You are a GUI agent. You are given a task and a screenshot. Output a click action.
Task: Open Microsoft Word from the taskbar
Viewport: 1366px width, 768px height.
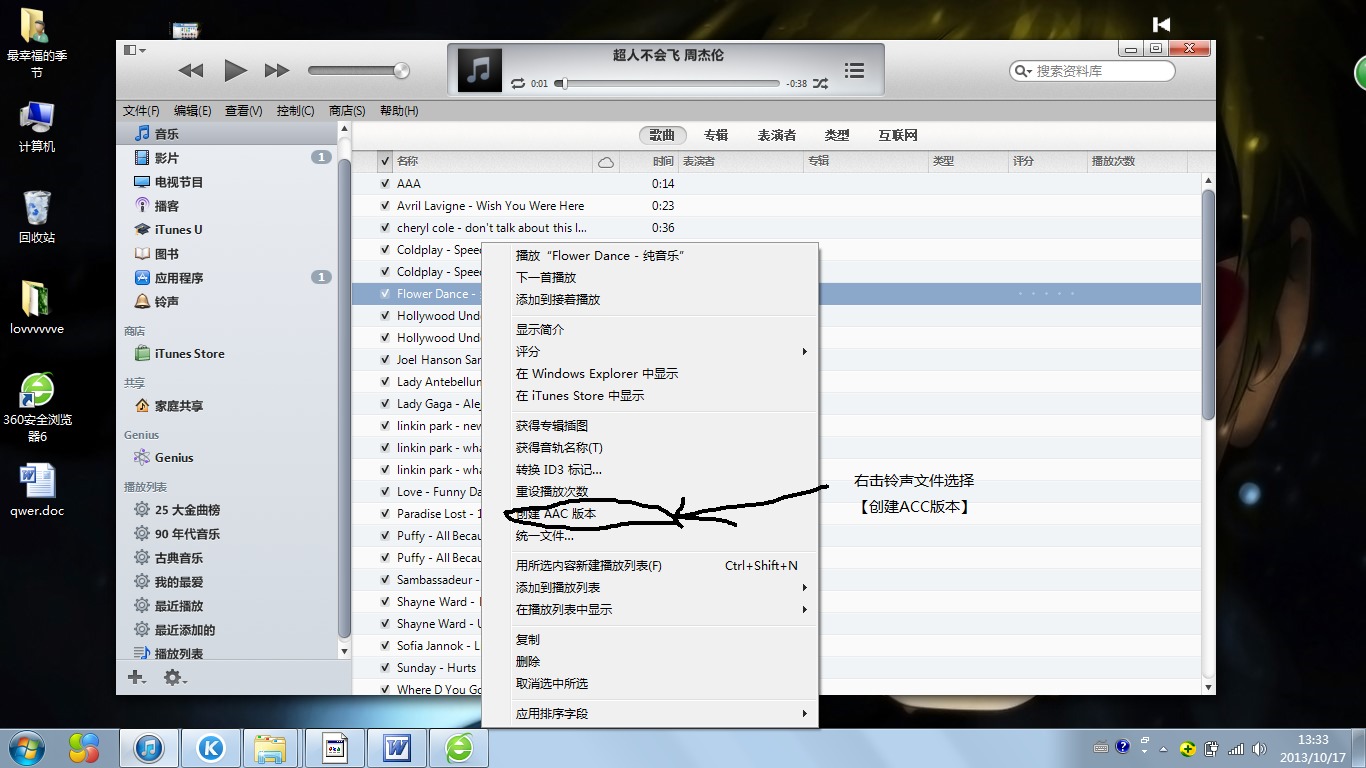click(397, 747)
